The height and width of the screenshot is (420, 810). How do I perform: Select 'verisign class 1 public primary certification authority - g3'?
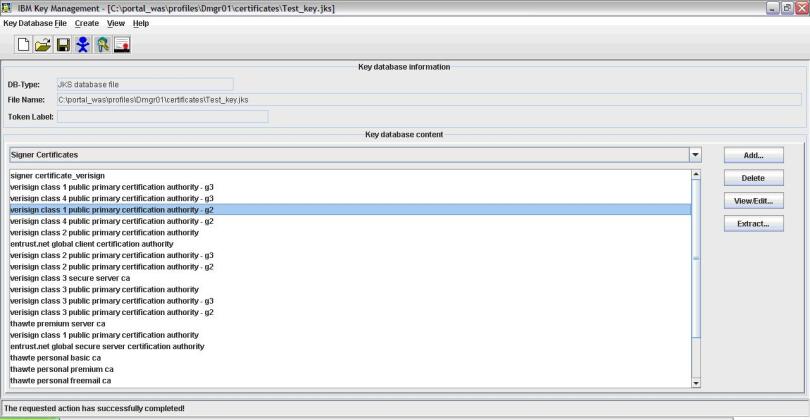(350, 187)
